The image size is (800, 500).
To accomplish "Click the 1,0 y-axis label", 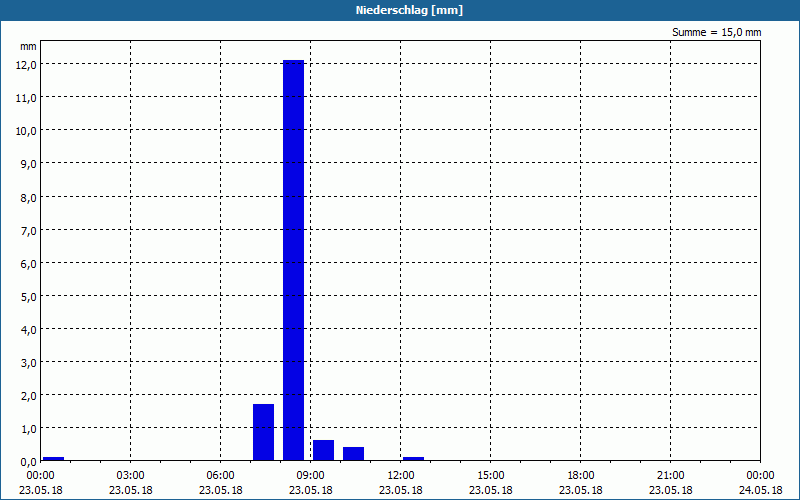I will pos(28,429).
